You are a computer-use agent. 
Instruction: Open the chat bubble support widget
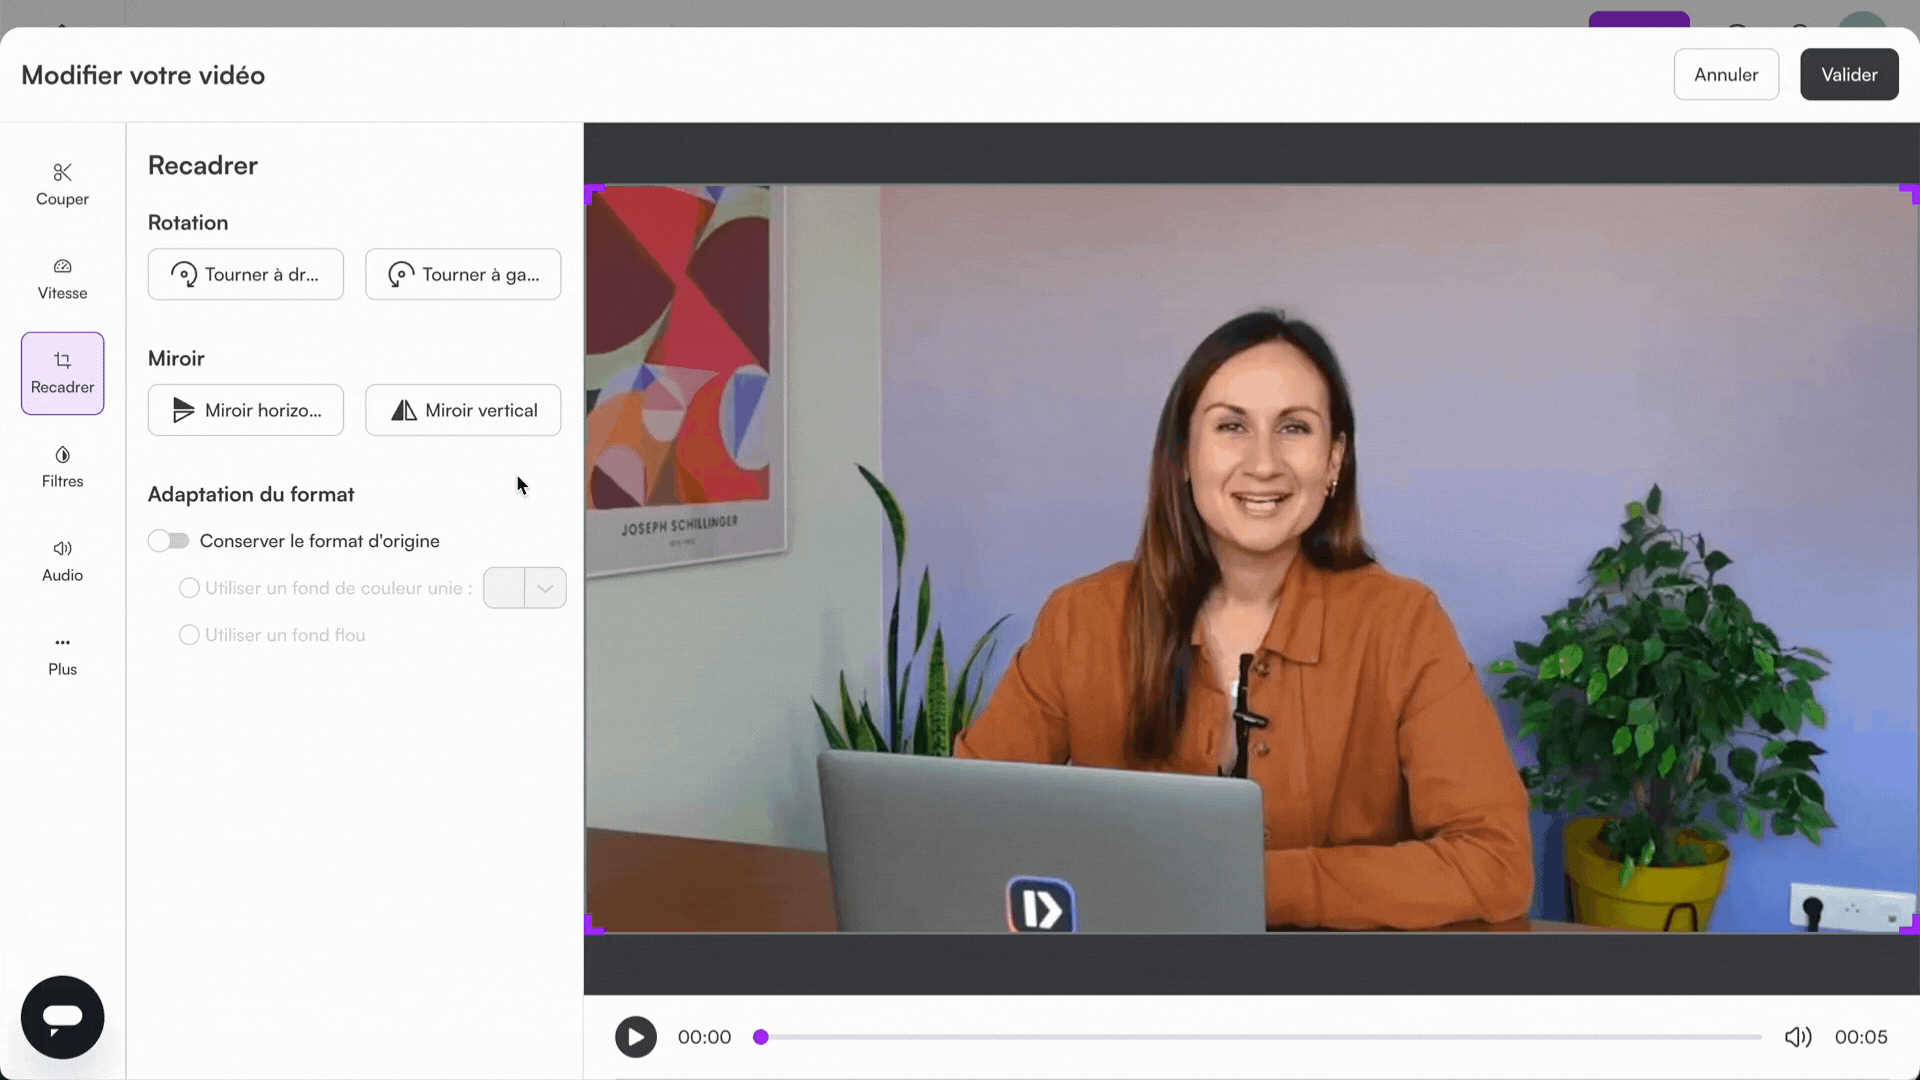[x=61, y=1017]
